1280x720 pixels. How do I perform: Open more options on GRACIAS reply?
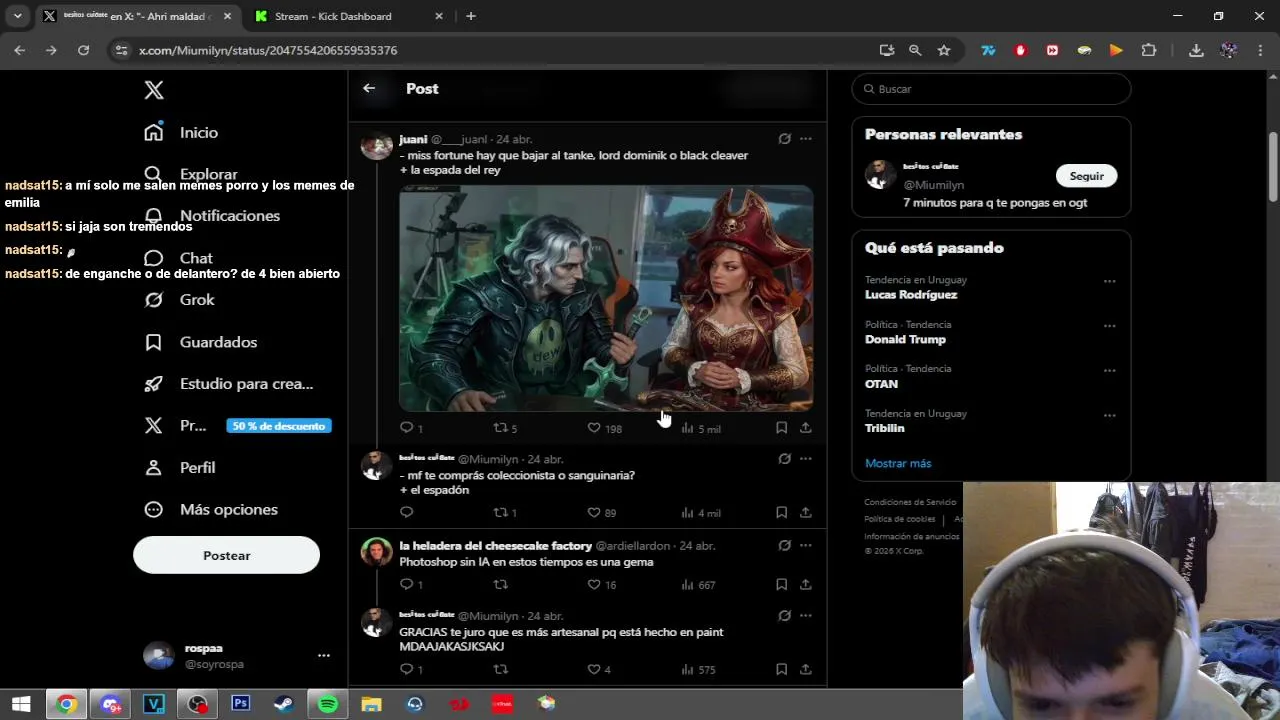pyautogui.click(x=806, y=616)
